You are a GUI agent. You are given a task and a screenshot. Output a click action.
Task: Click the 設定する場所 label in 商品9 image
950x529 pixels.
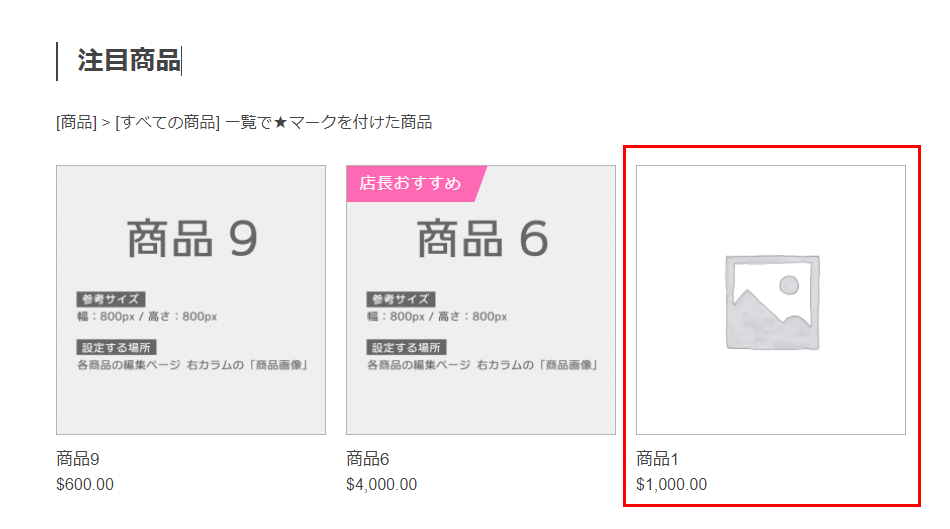coord(116,347)
